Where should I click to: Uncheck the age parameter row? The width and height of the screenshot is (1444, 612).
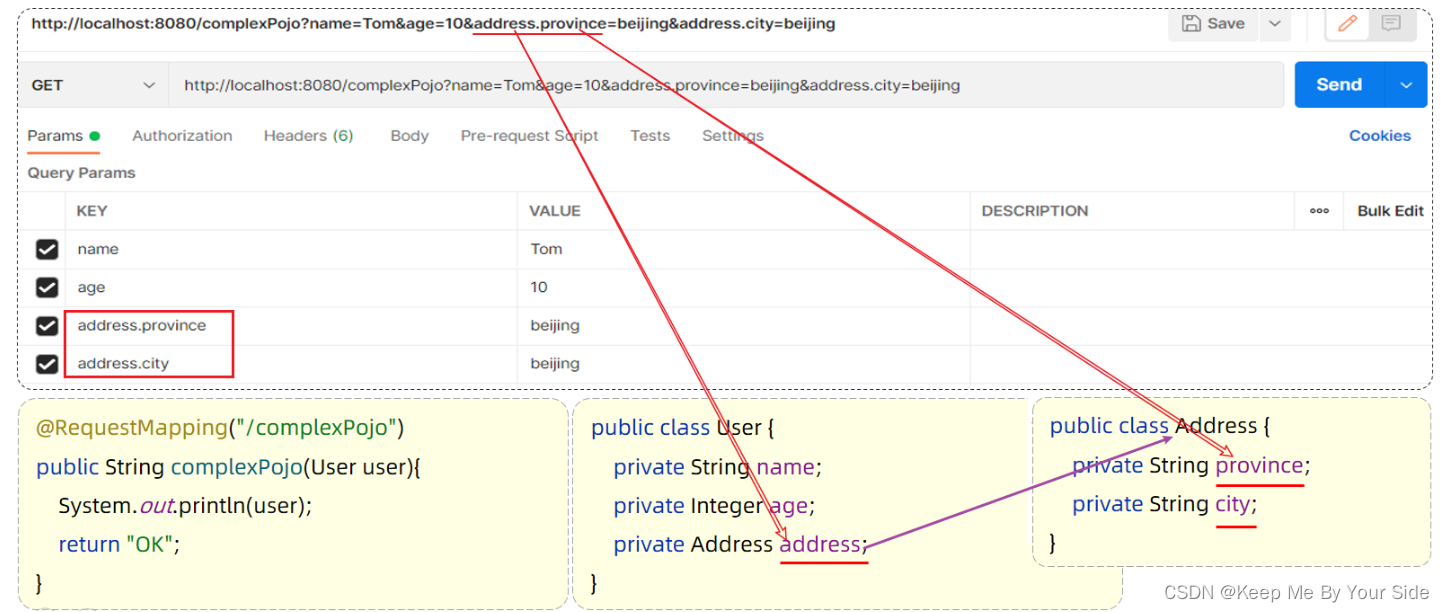46,287
